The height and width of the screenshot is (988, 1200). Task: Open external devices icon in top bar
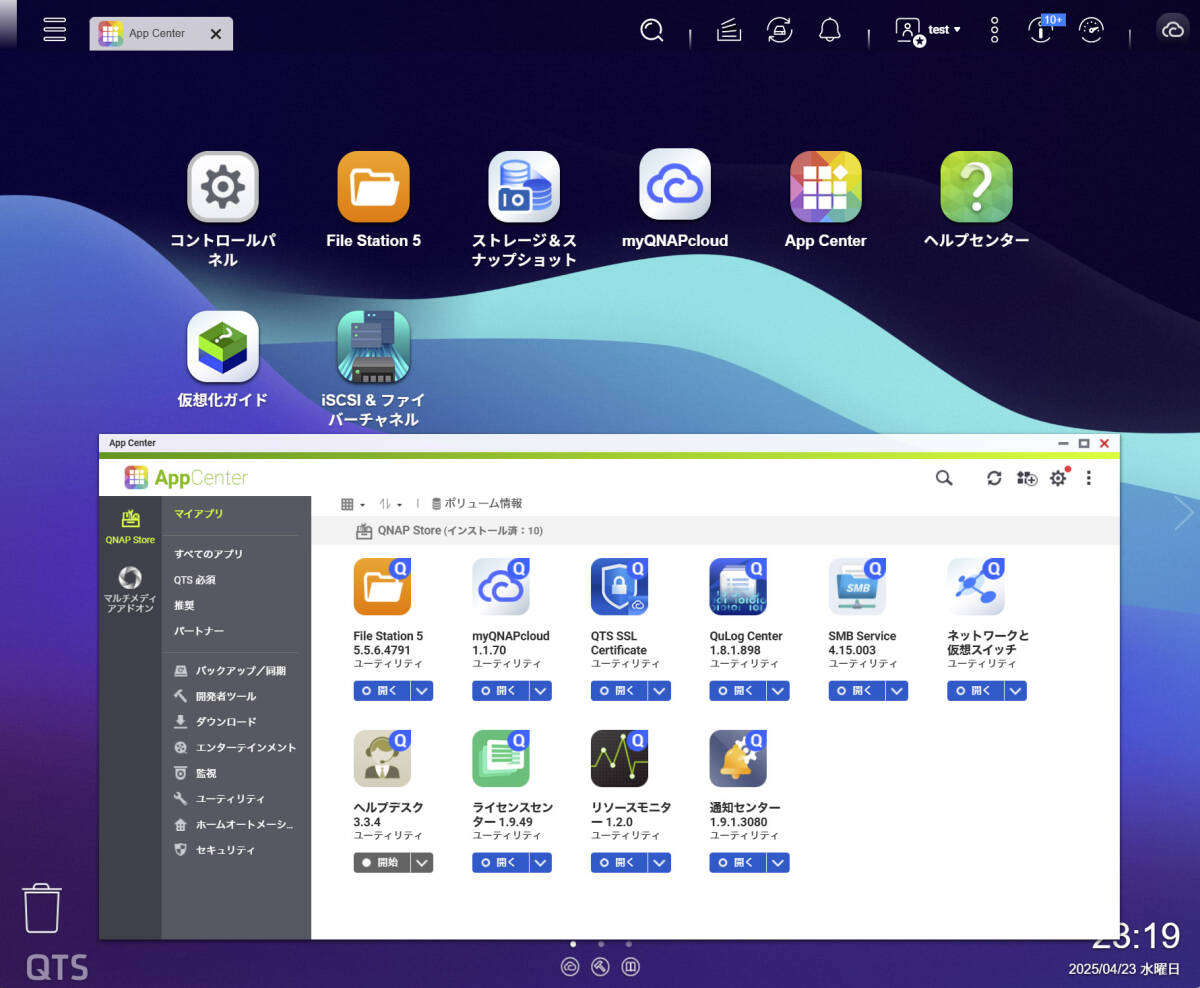point(780,31)
